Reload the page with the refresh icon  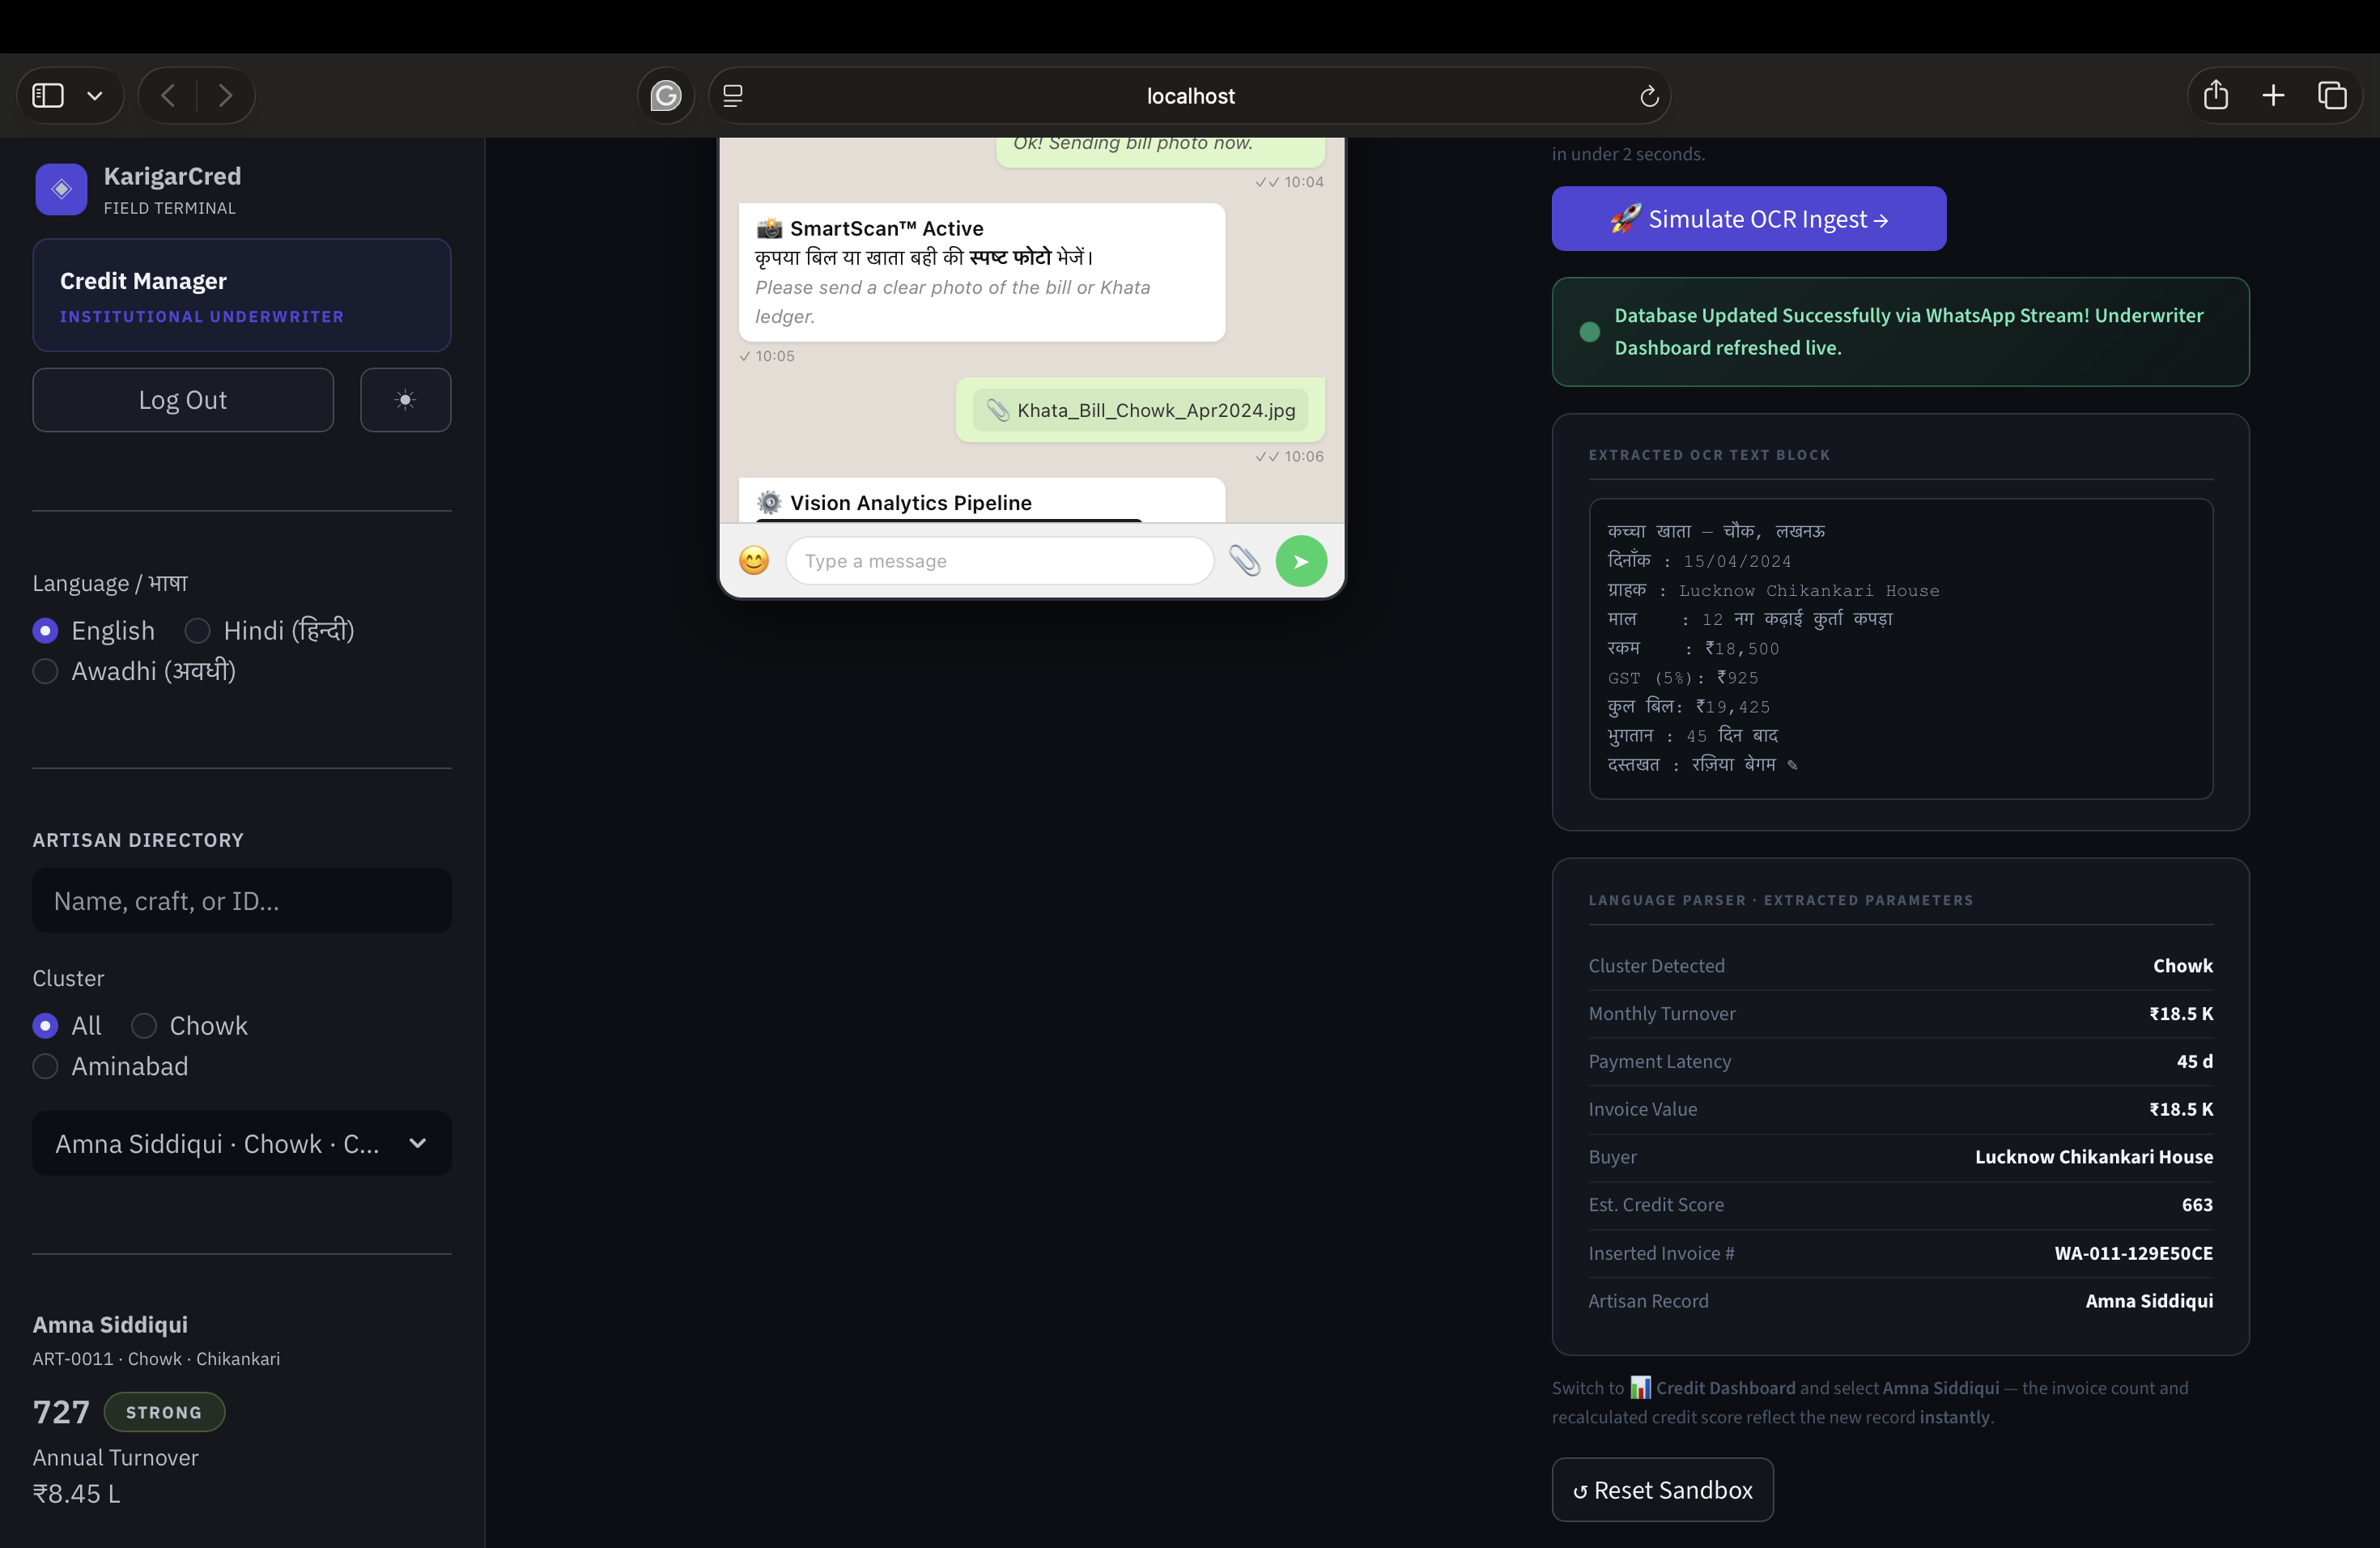point(1649,96)
